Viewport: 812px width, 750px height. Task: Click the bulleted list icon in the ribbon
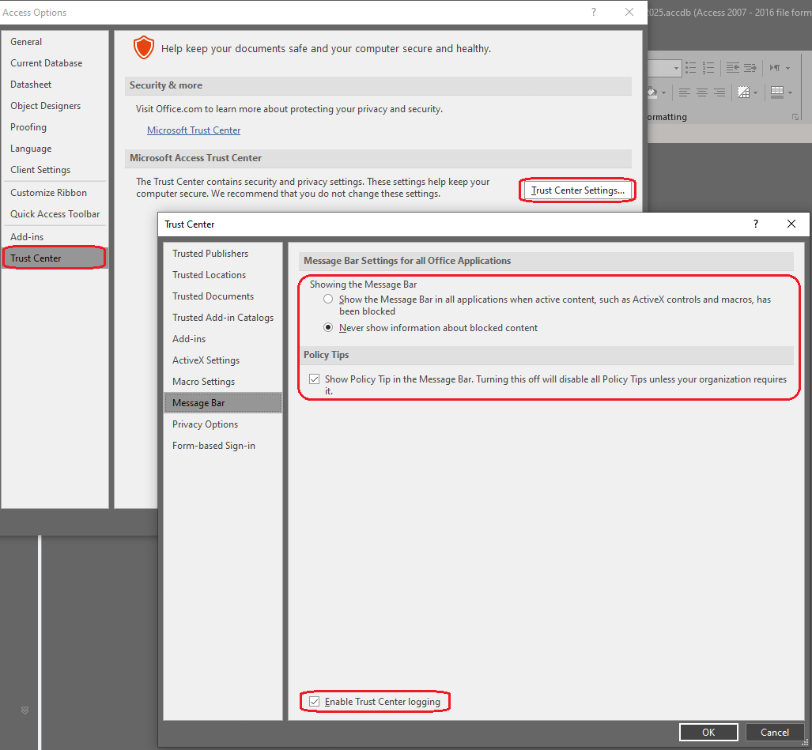690,68
